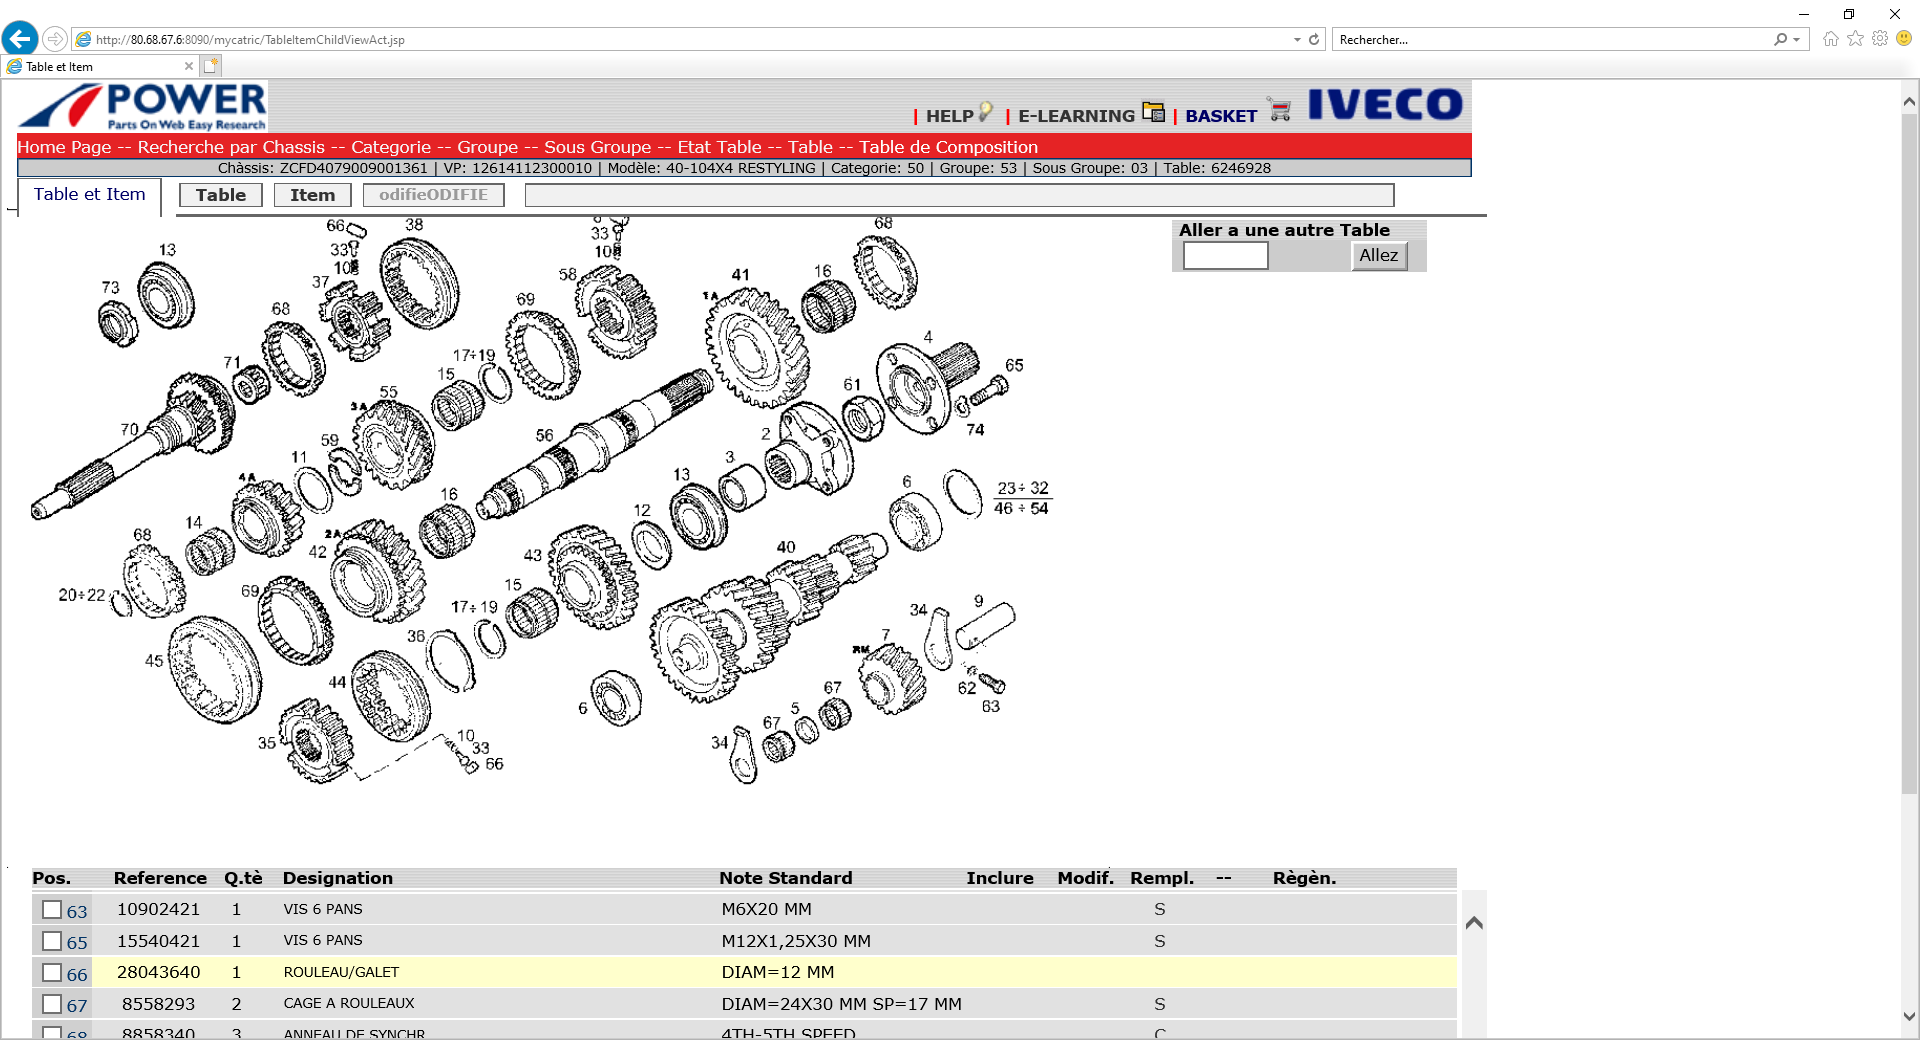This screenshot has height=1040, width=1920.
Task: Click the browser home icon
Action: coord(1830,39)
